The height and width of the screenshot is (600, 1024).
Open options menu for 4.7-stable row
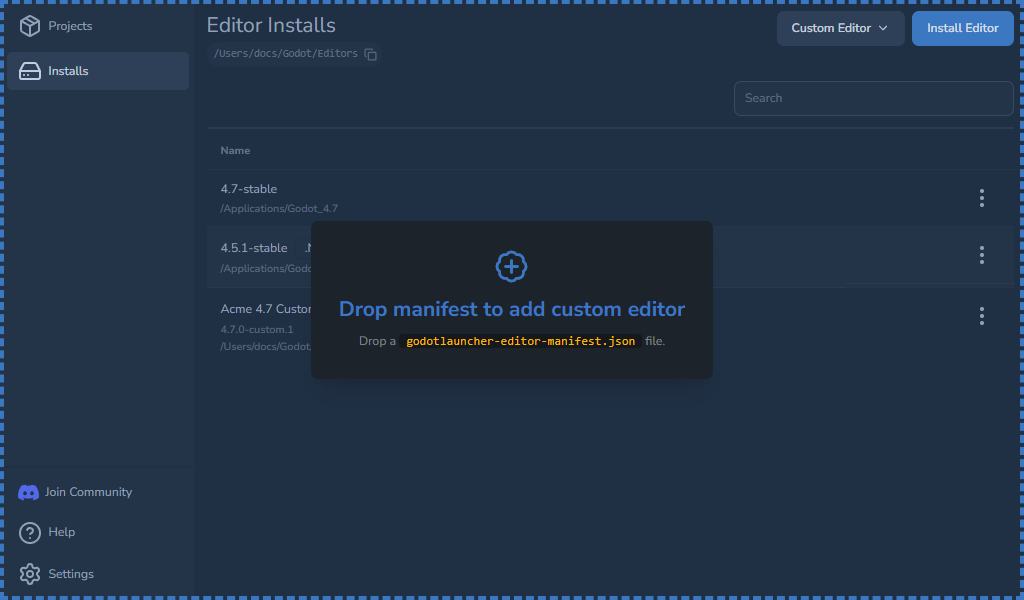982,198
